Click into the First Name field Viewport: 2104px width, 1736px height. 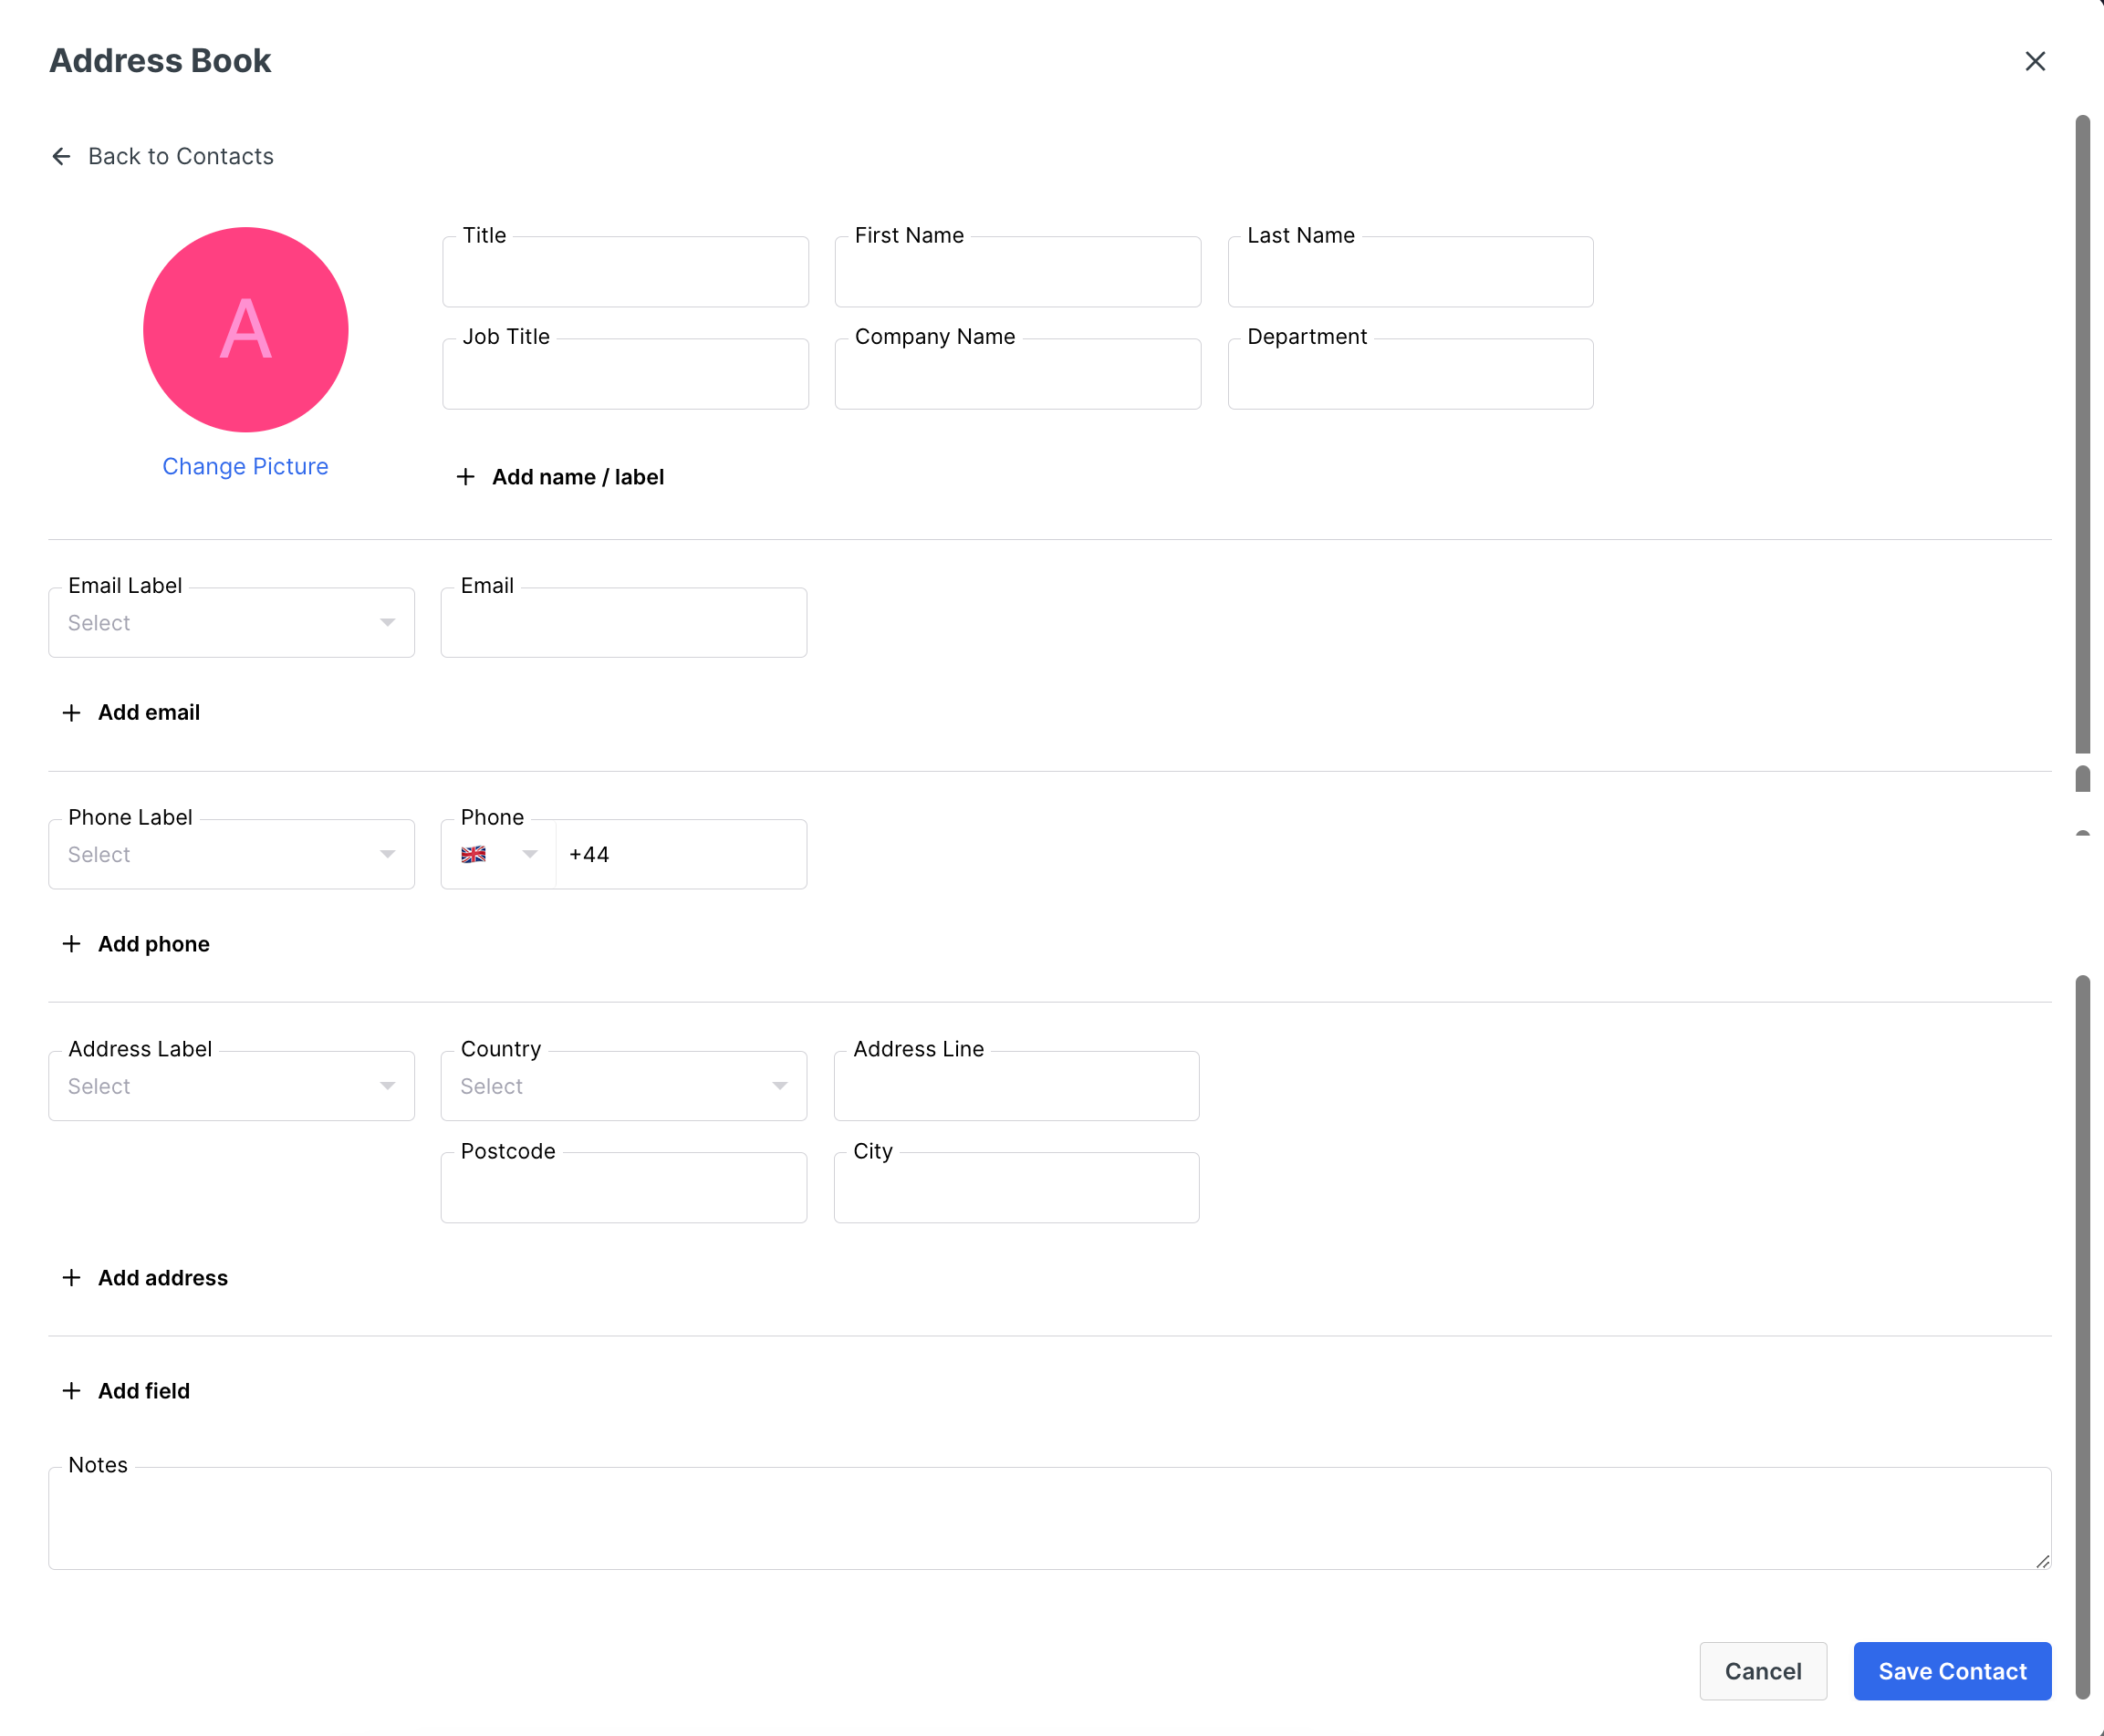click(x=1017, y=273)
